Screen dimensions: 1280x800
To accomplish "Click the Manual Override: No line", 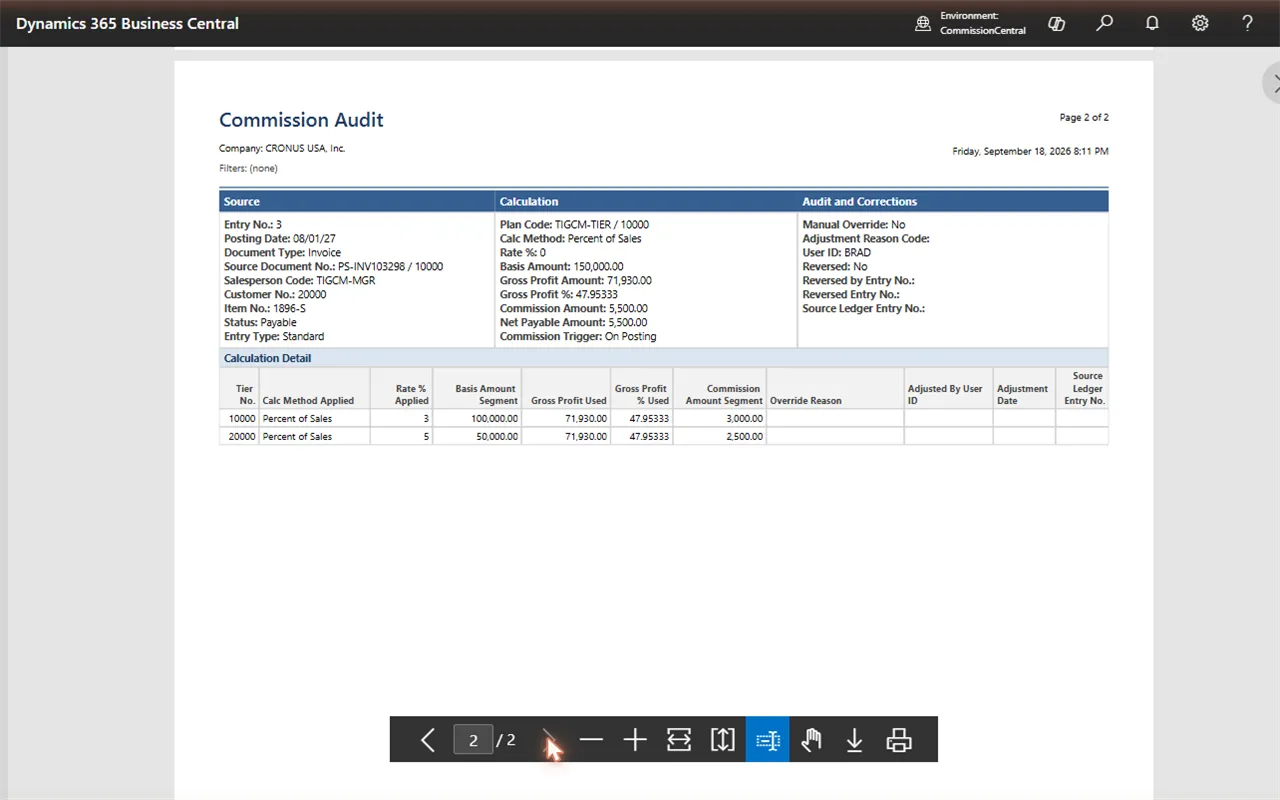I will click(853, 225).
